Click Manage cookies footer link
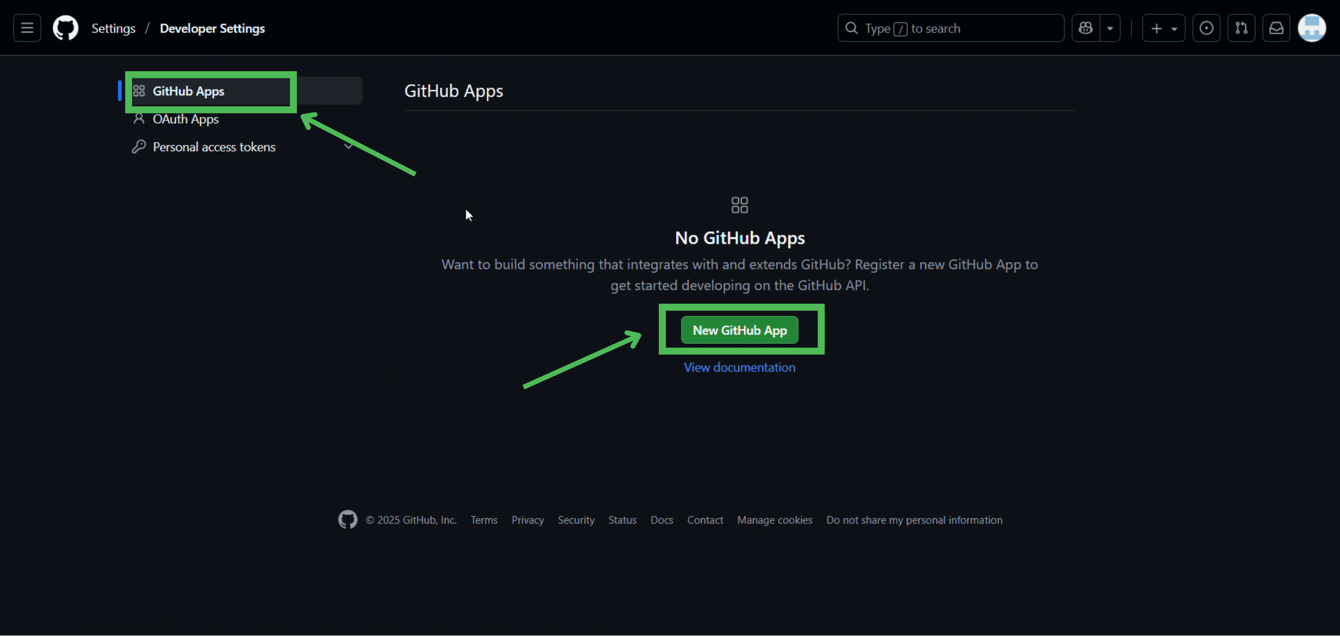The height and width of the screenshot is (636, 1340). 775,520
